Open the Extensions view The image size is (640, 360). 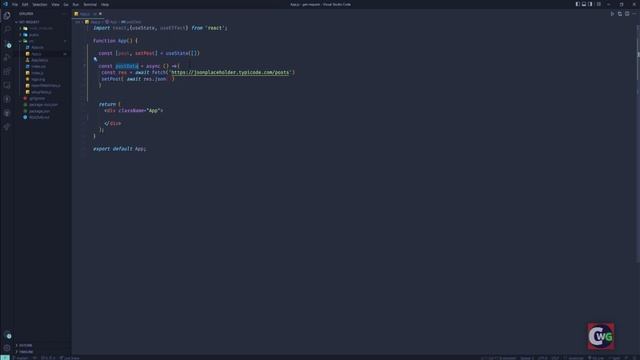point(7,71)
